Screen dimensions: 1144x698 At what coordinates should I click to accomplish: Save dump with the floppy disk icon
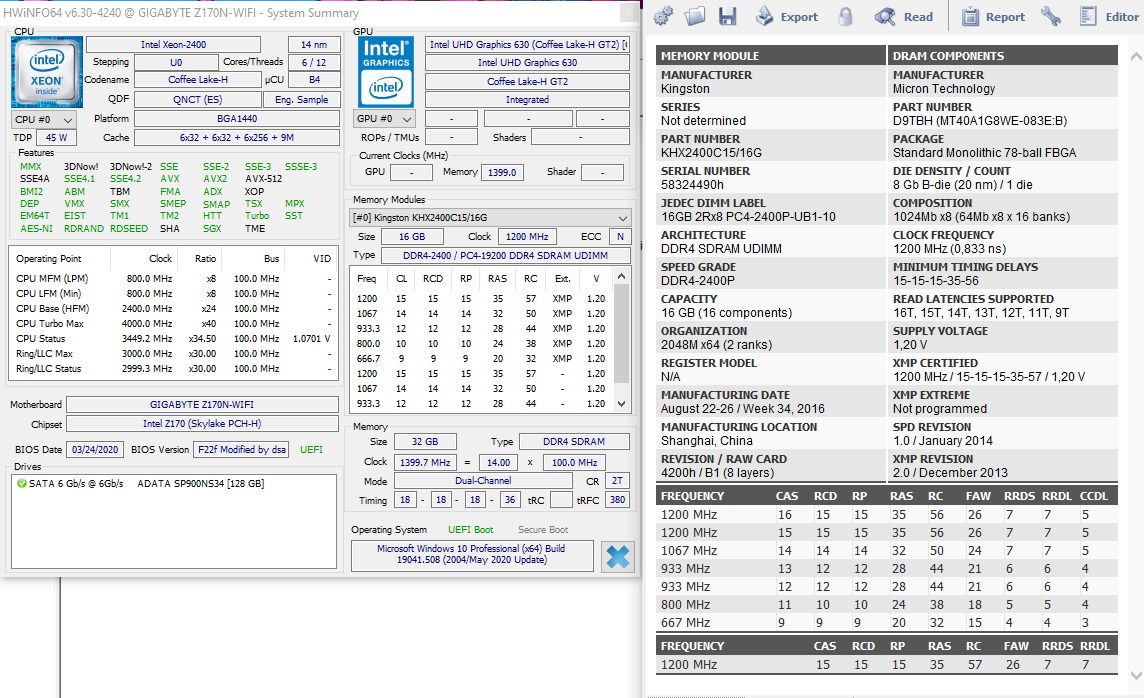[727, 16]
